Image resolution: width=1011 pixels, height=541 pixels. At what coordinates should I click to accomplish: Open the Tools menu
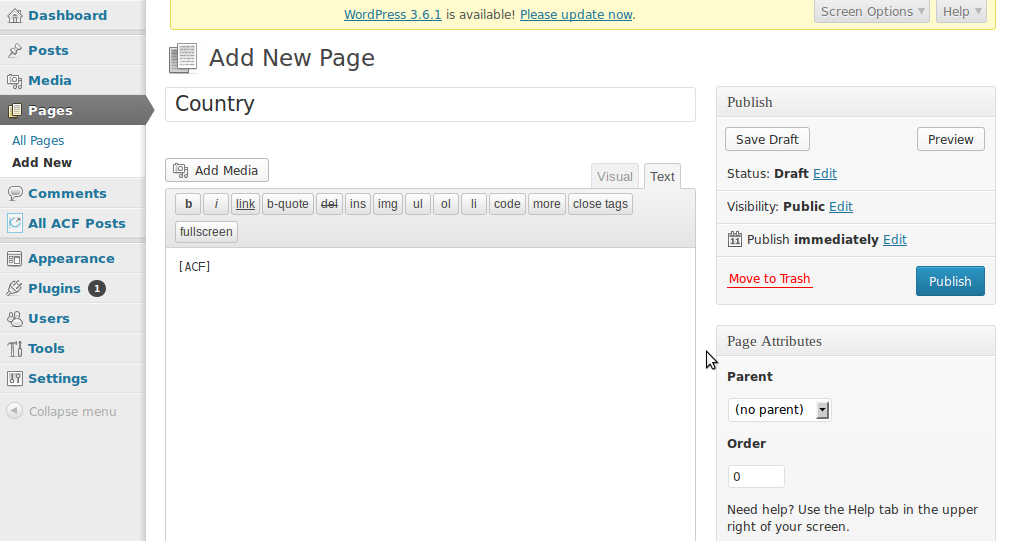coord(46,348)
